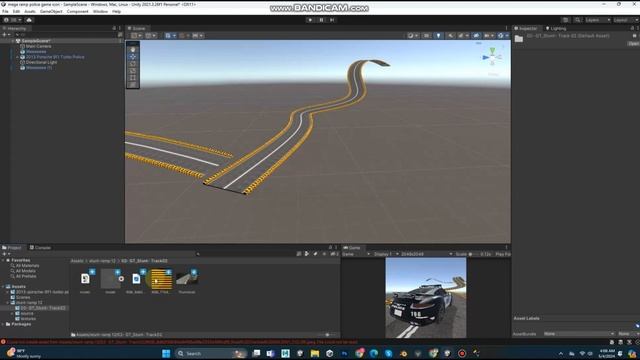Select the Hand (View) tool in Scene
The image size is (640, 360).
[x=133, y=49]
